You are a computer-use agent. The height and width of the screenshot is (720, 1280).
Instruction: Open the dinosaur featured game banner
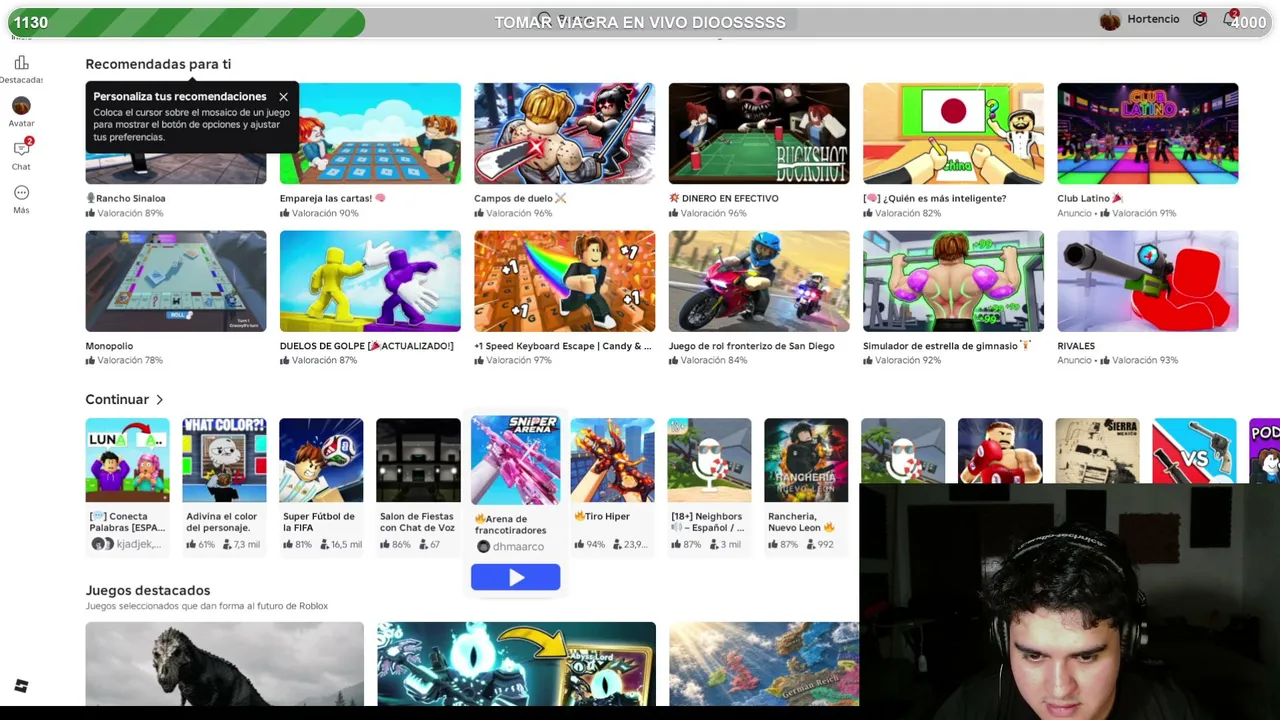click(x=225, y=664)
